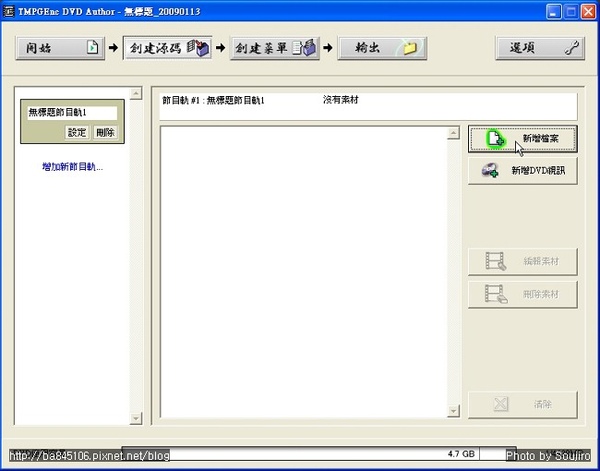
Task: Click the film eraser icon on 刪除素材
Action: [x=496, y=294]
